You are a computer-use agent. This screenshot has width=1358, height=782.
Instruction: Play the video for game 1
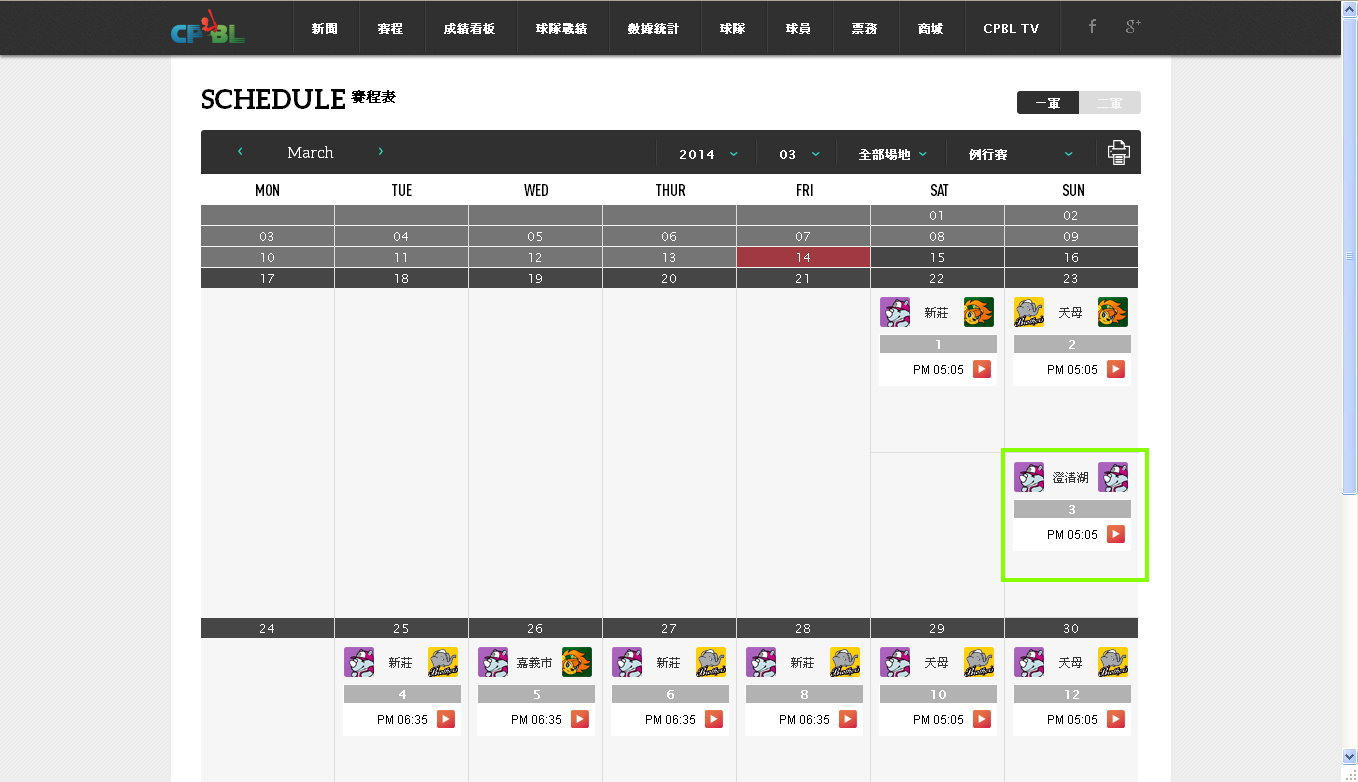[x=982, y=369]
